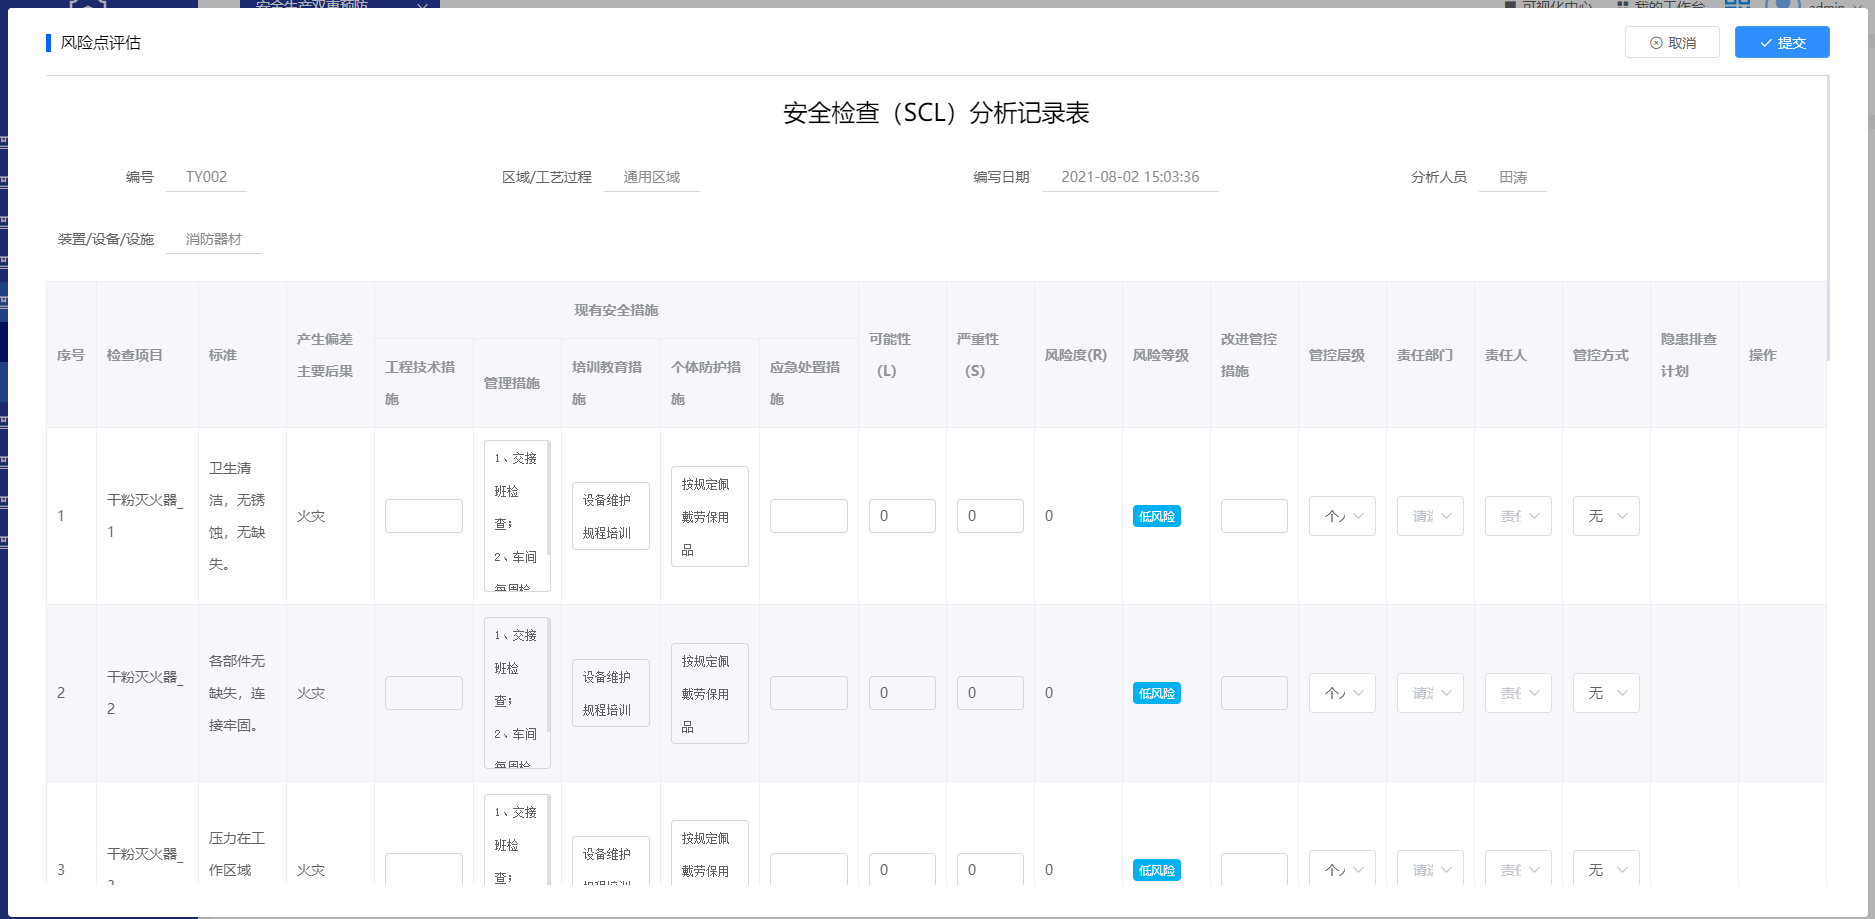Click 应急处置措施 input in row 1

click(x=809, y=516)
